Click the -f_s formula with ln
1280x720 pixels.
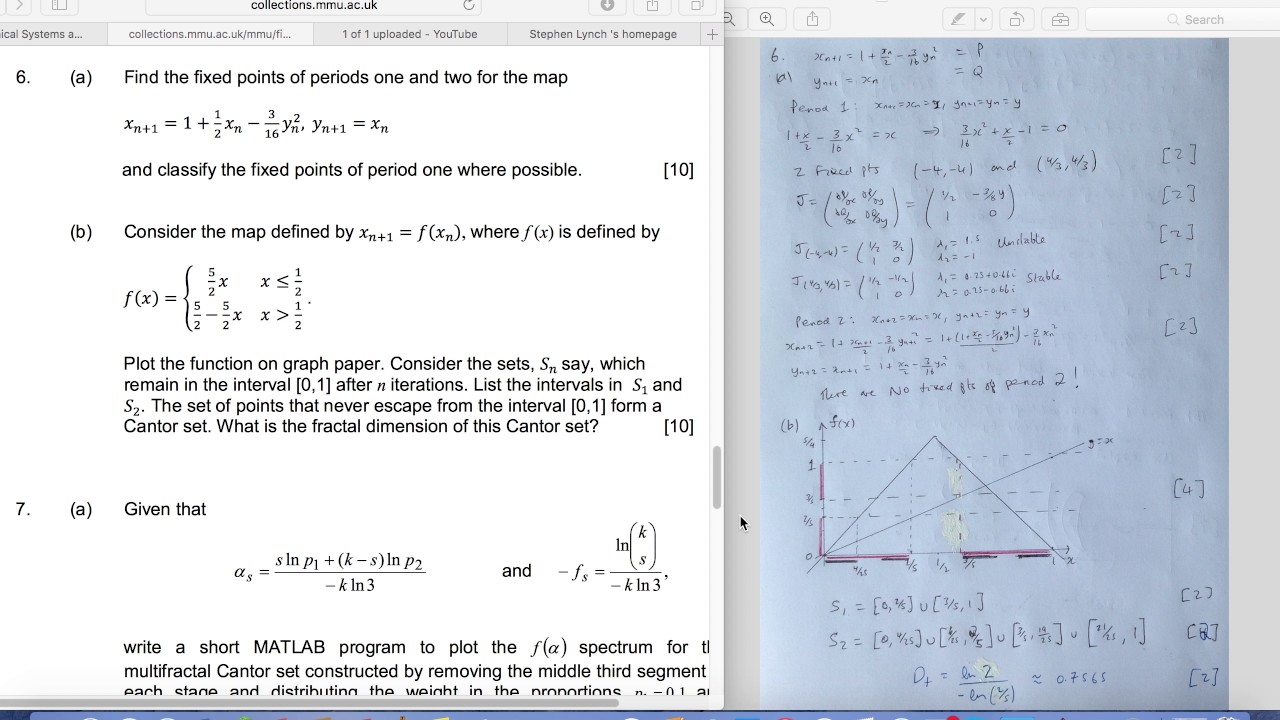pos(611,558)
